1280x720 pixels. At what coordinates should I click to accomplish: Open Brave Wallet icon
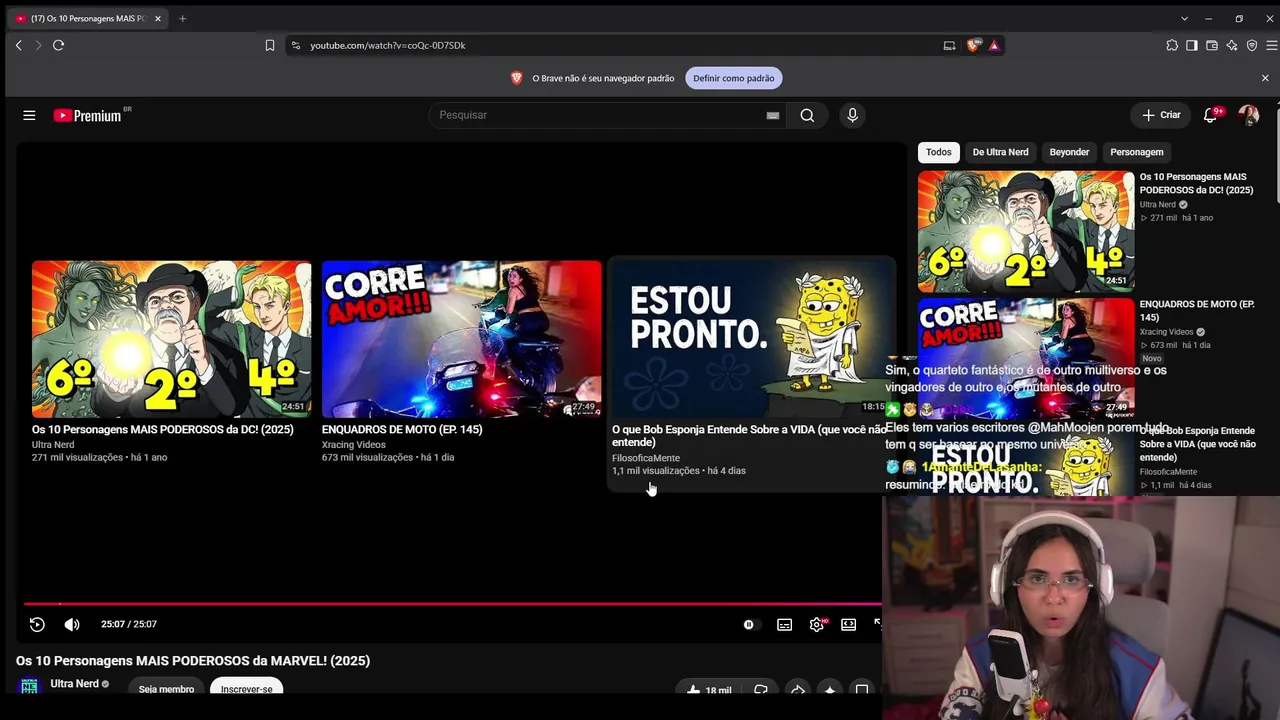point(1212,45)
